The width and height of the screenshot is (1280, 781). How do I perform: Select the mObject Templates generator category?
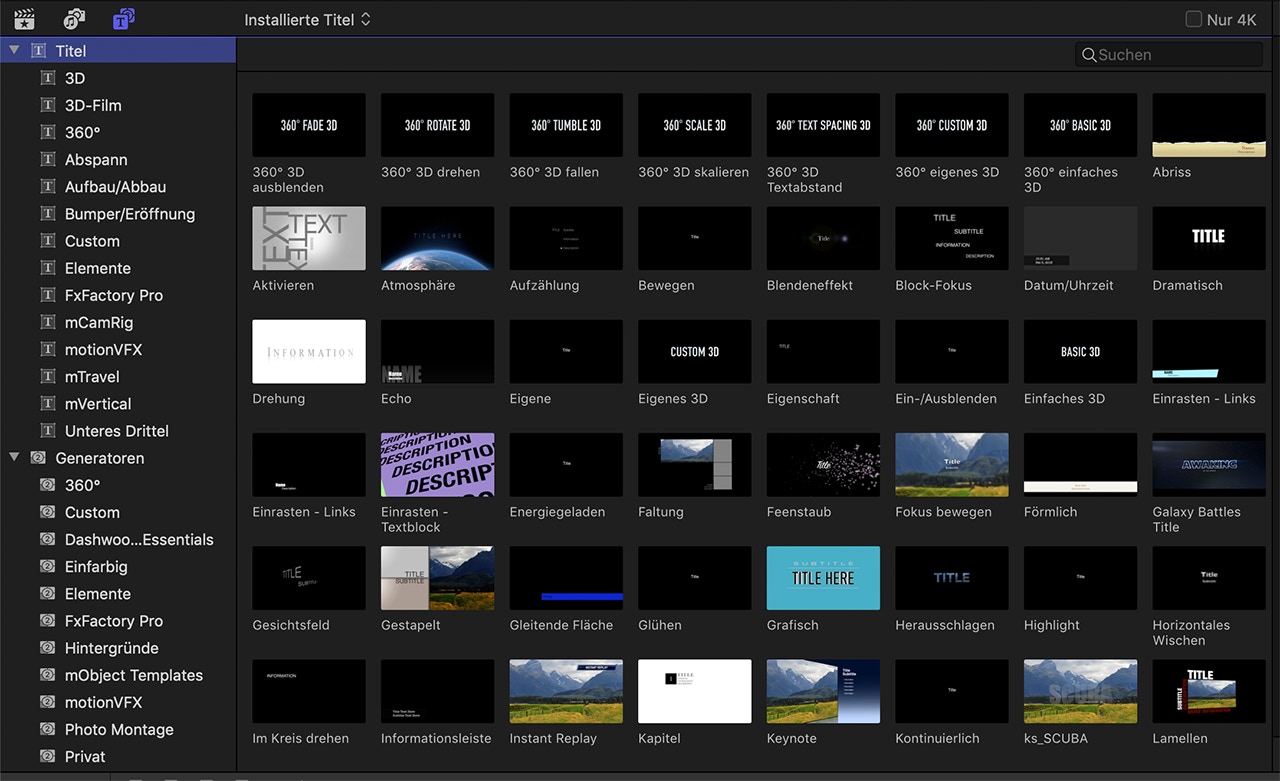133,675
